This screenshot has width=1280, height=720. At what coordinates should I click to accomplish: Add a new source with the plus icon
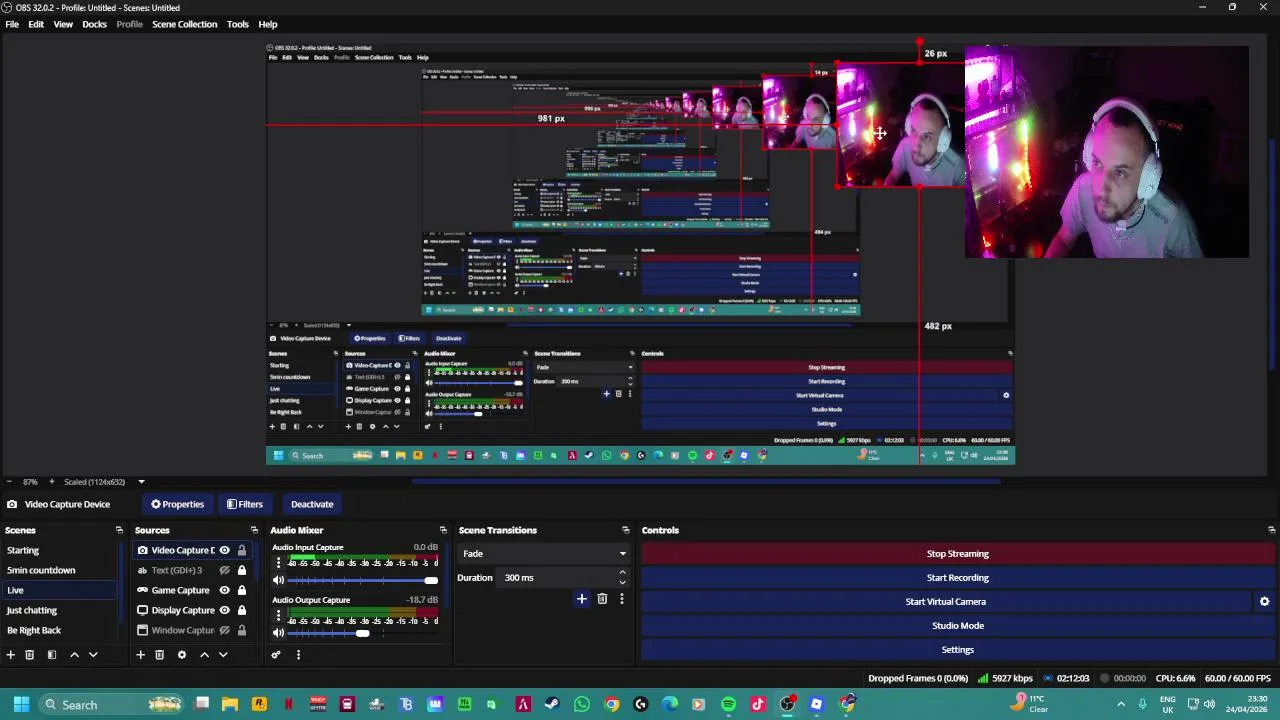click(x=140, y=655)
